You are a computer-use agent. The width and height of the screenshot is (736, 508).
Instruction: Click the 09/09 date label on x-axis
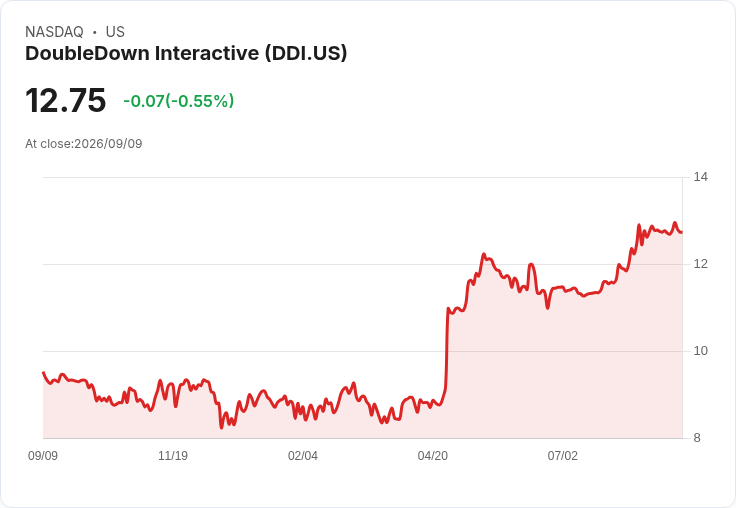tap(43, 455)
